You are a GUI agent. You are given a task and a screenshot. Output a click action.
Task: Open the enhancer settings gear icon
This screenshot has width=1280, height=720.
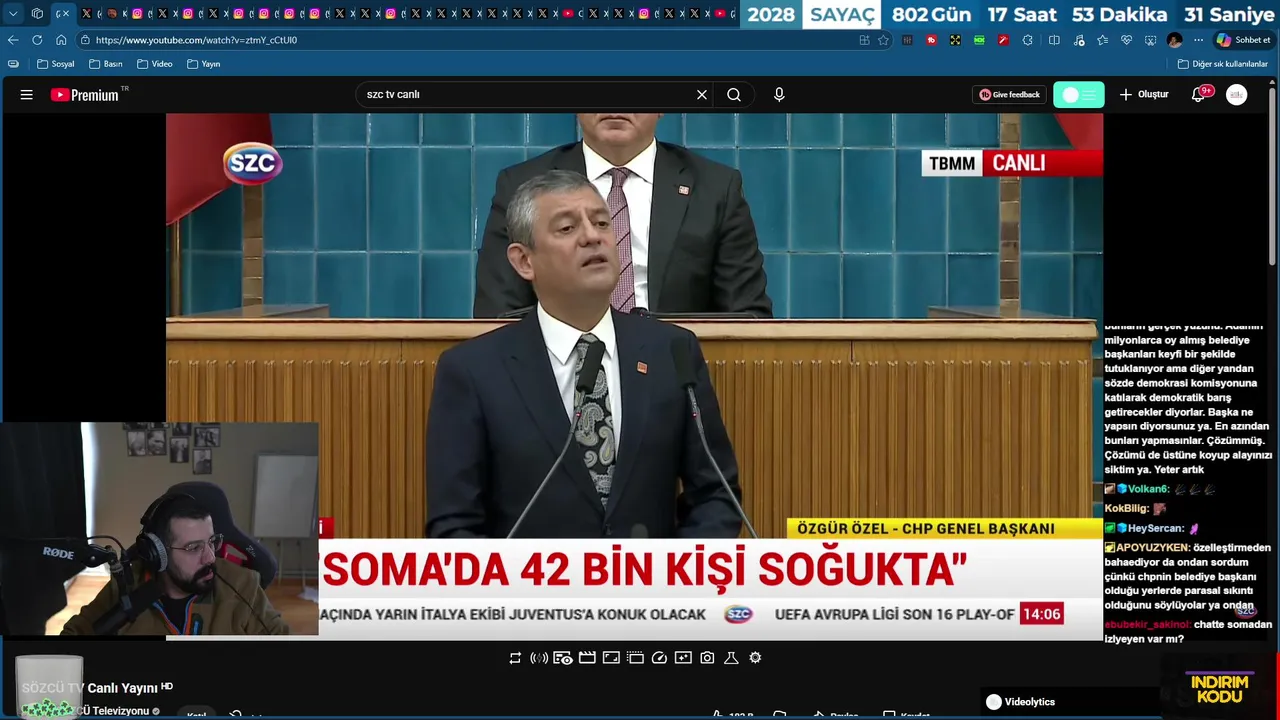[x=755, y=658]
